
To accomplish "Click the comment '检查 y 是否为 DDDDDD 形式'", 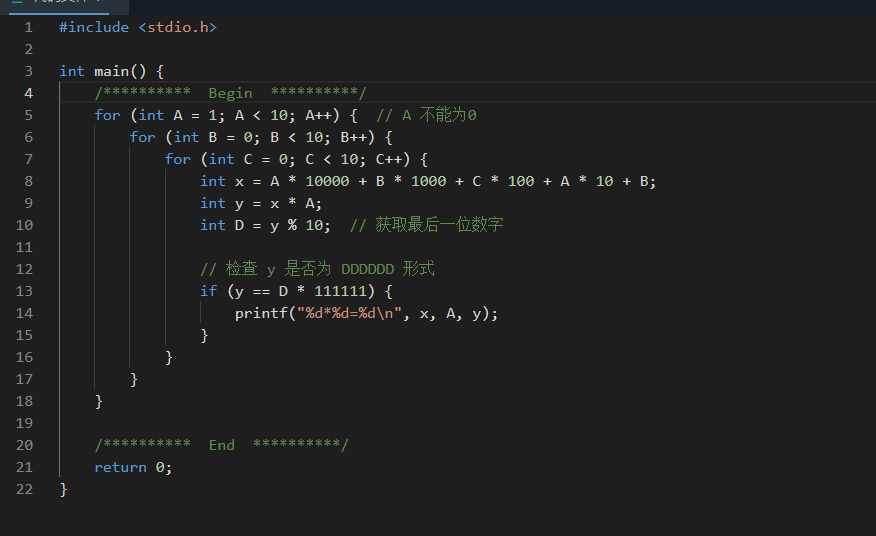I will [x=317, y=269].
